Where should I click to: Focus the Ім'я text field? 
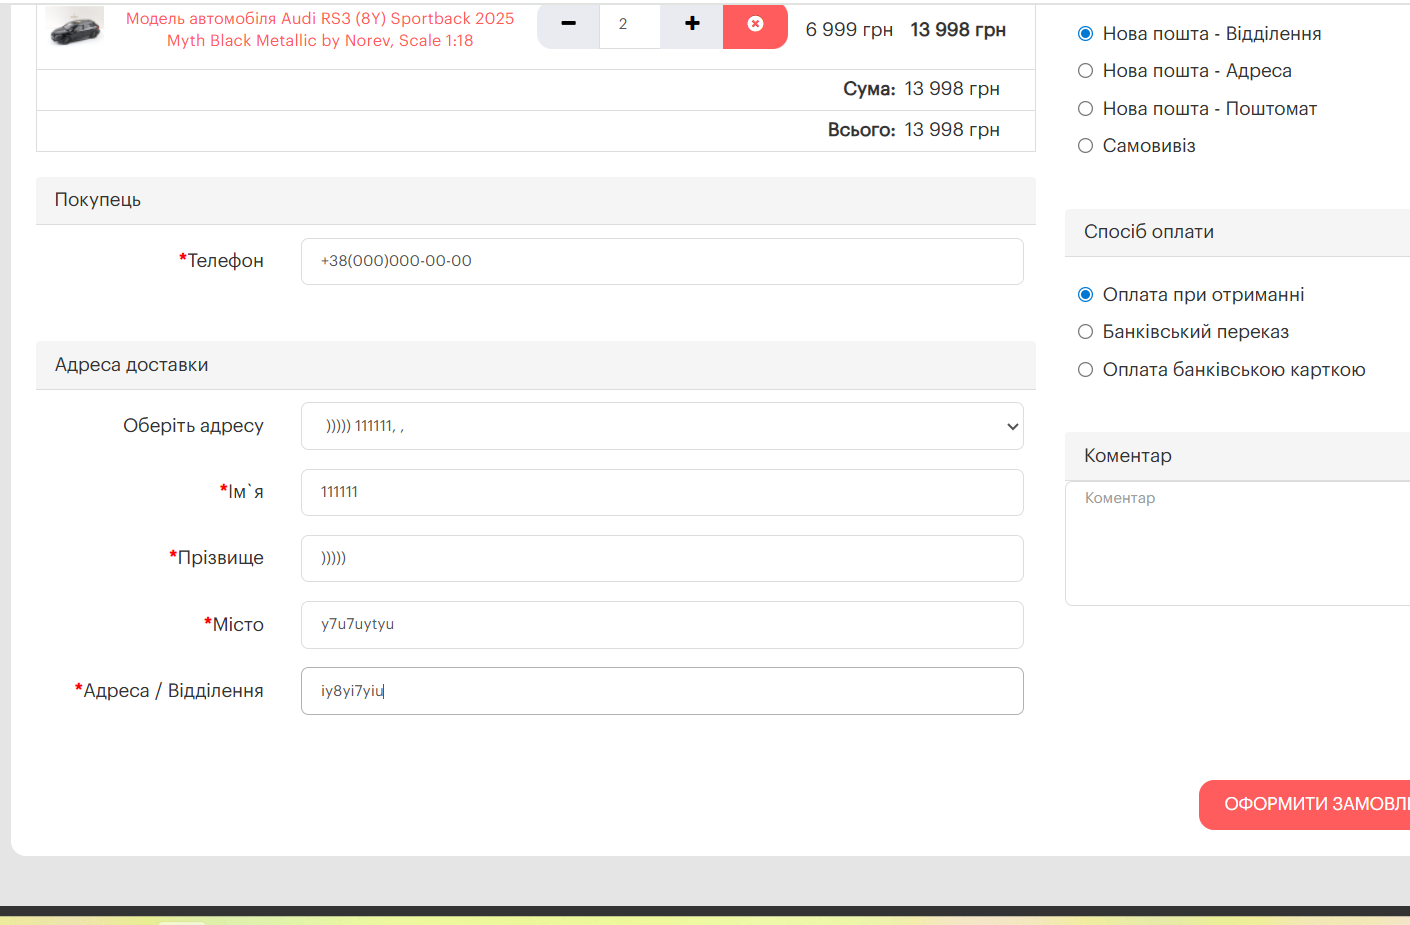coord(662,492)
